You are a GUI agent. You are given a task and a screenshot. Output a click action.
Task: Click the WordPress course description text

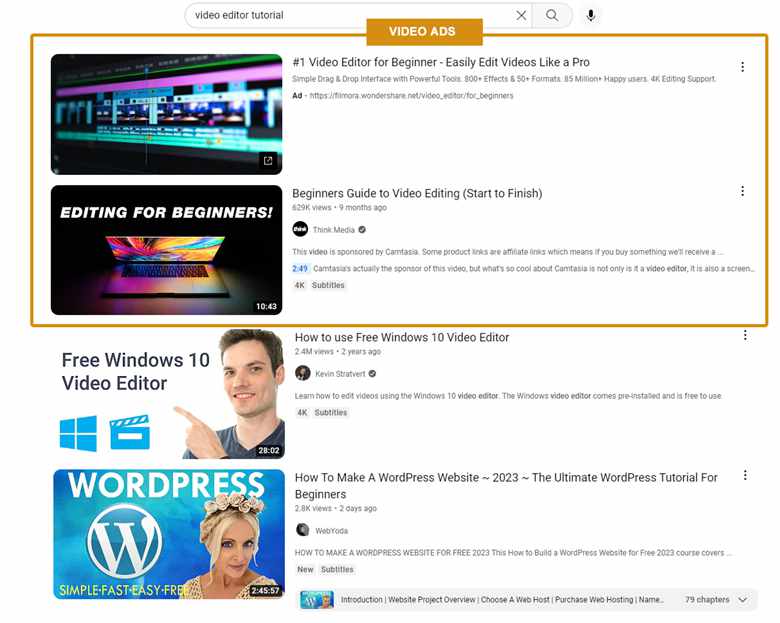513,553
